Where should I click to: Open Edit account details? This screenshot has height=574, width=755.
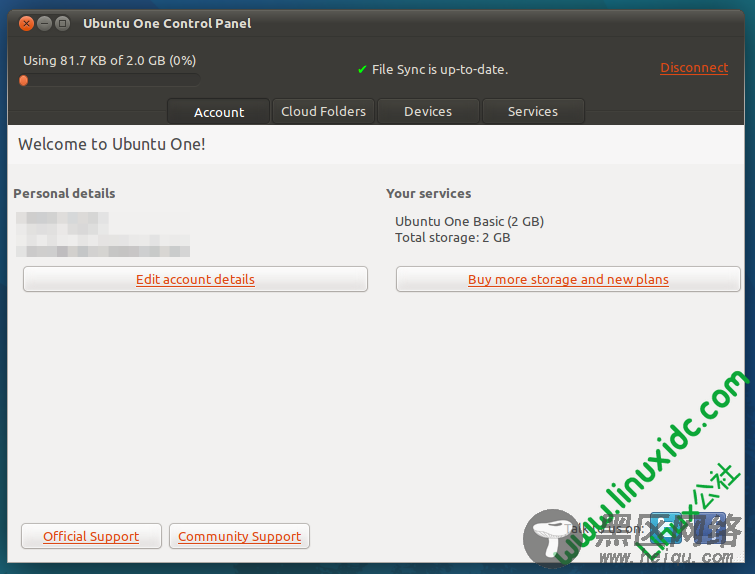pos(195,279)
